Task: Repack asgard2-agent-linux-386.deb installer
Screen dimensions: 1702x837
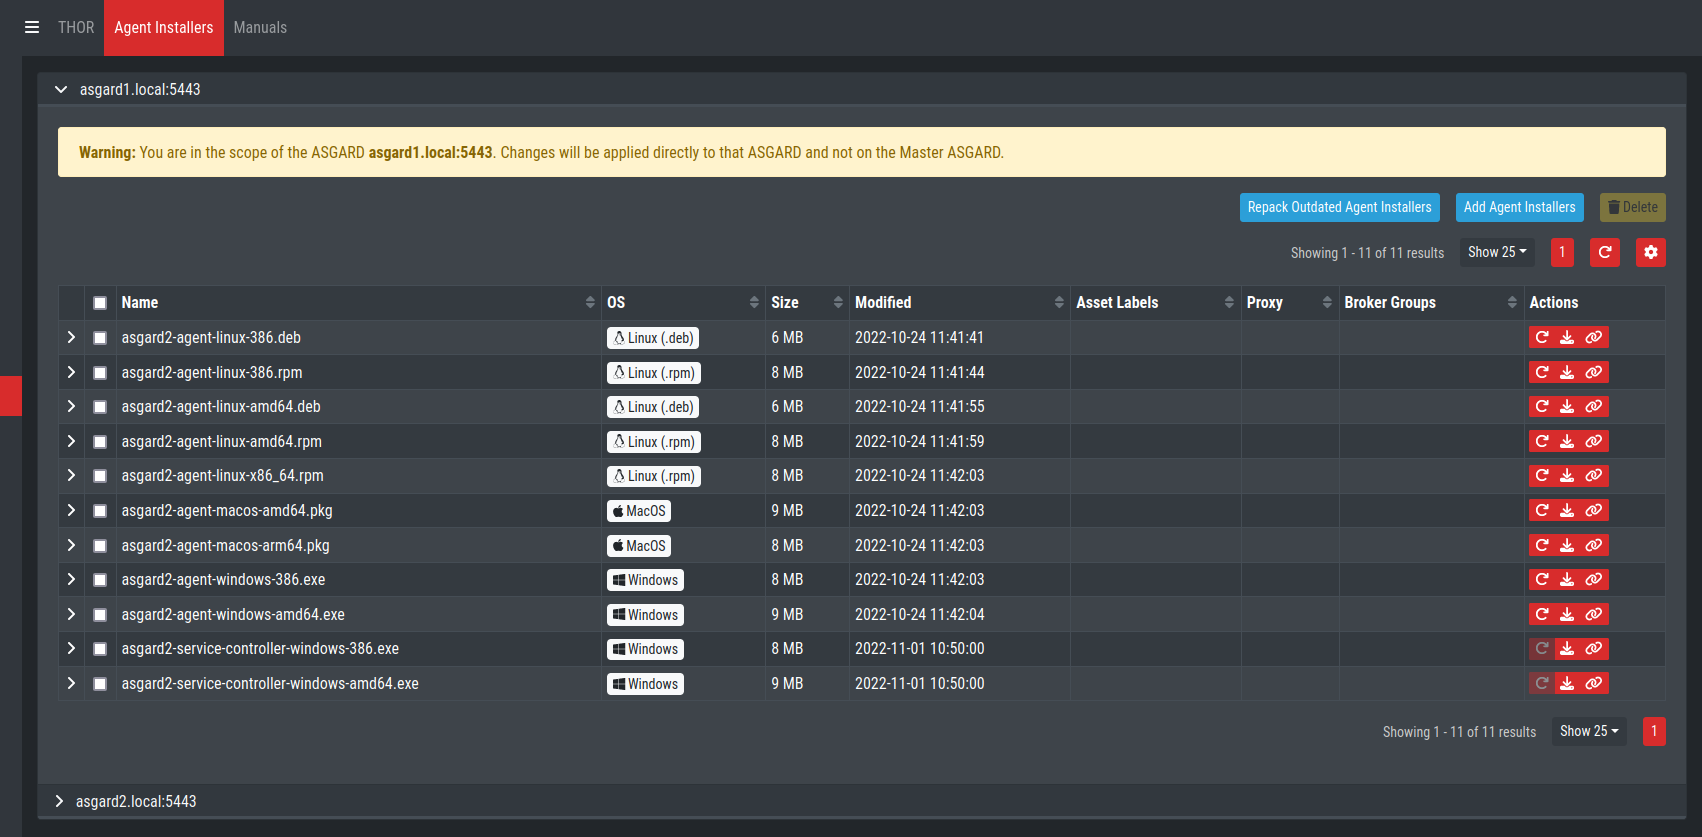Action: (1542, 338)
